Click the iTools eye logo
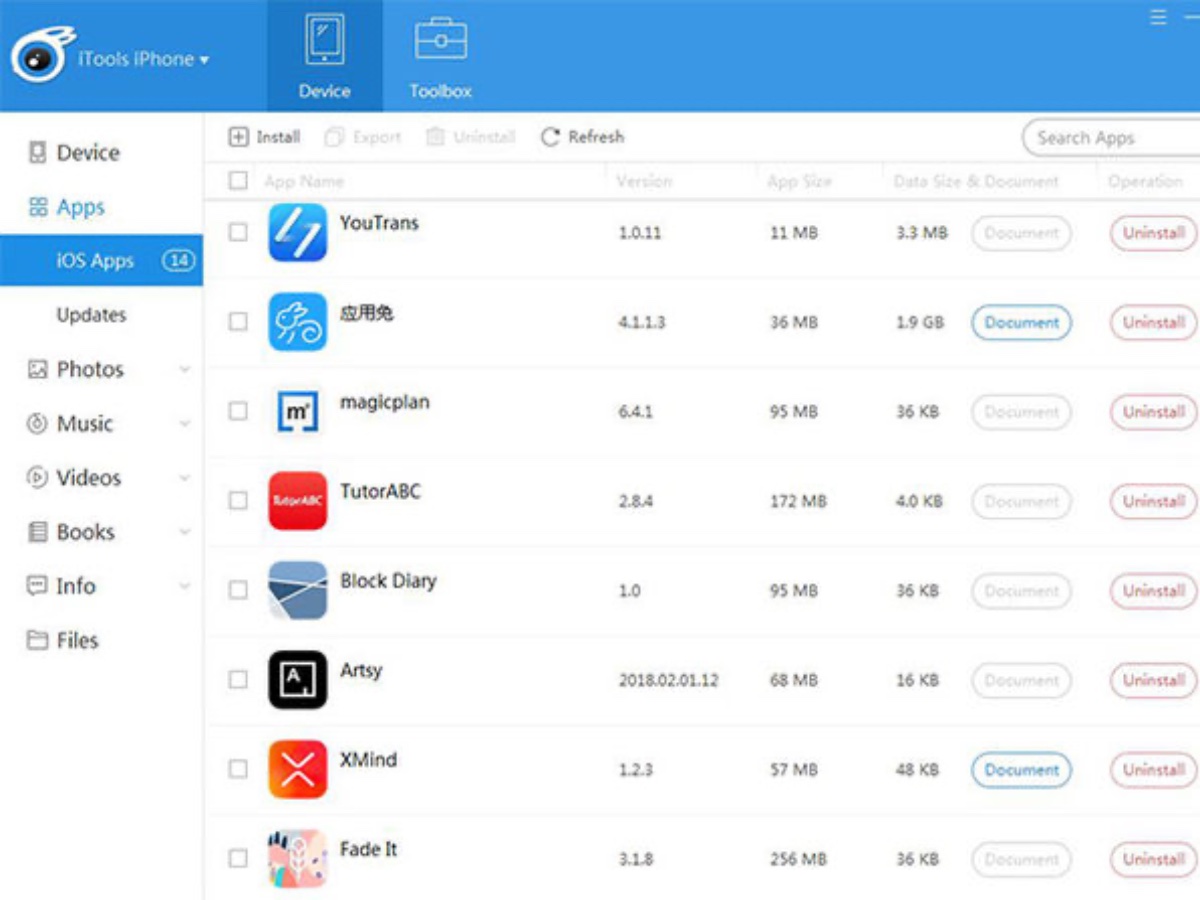1200x900 pixels. coord(43,56)
